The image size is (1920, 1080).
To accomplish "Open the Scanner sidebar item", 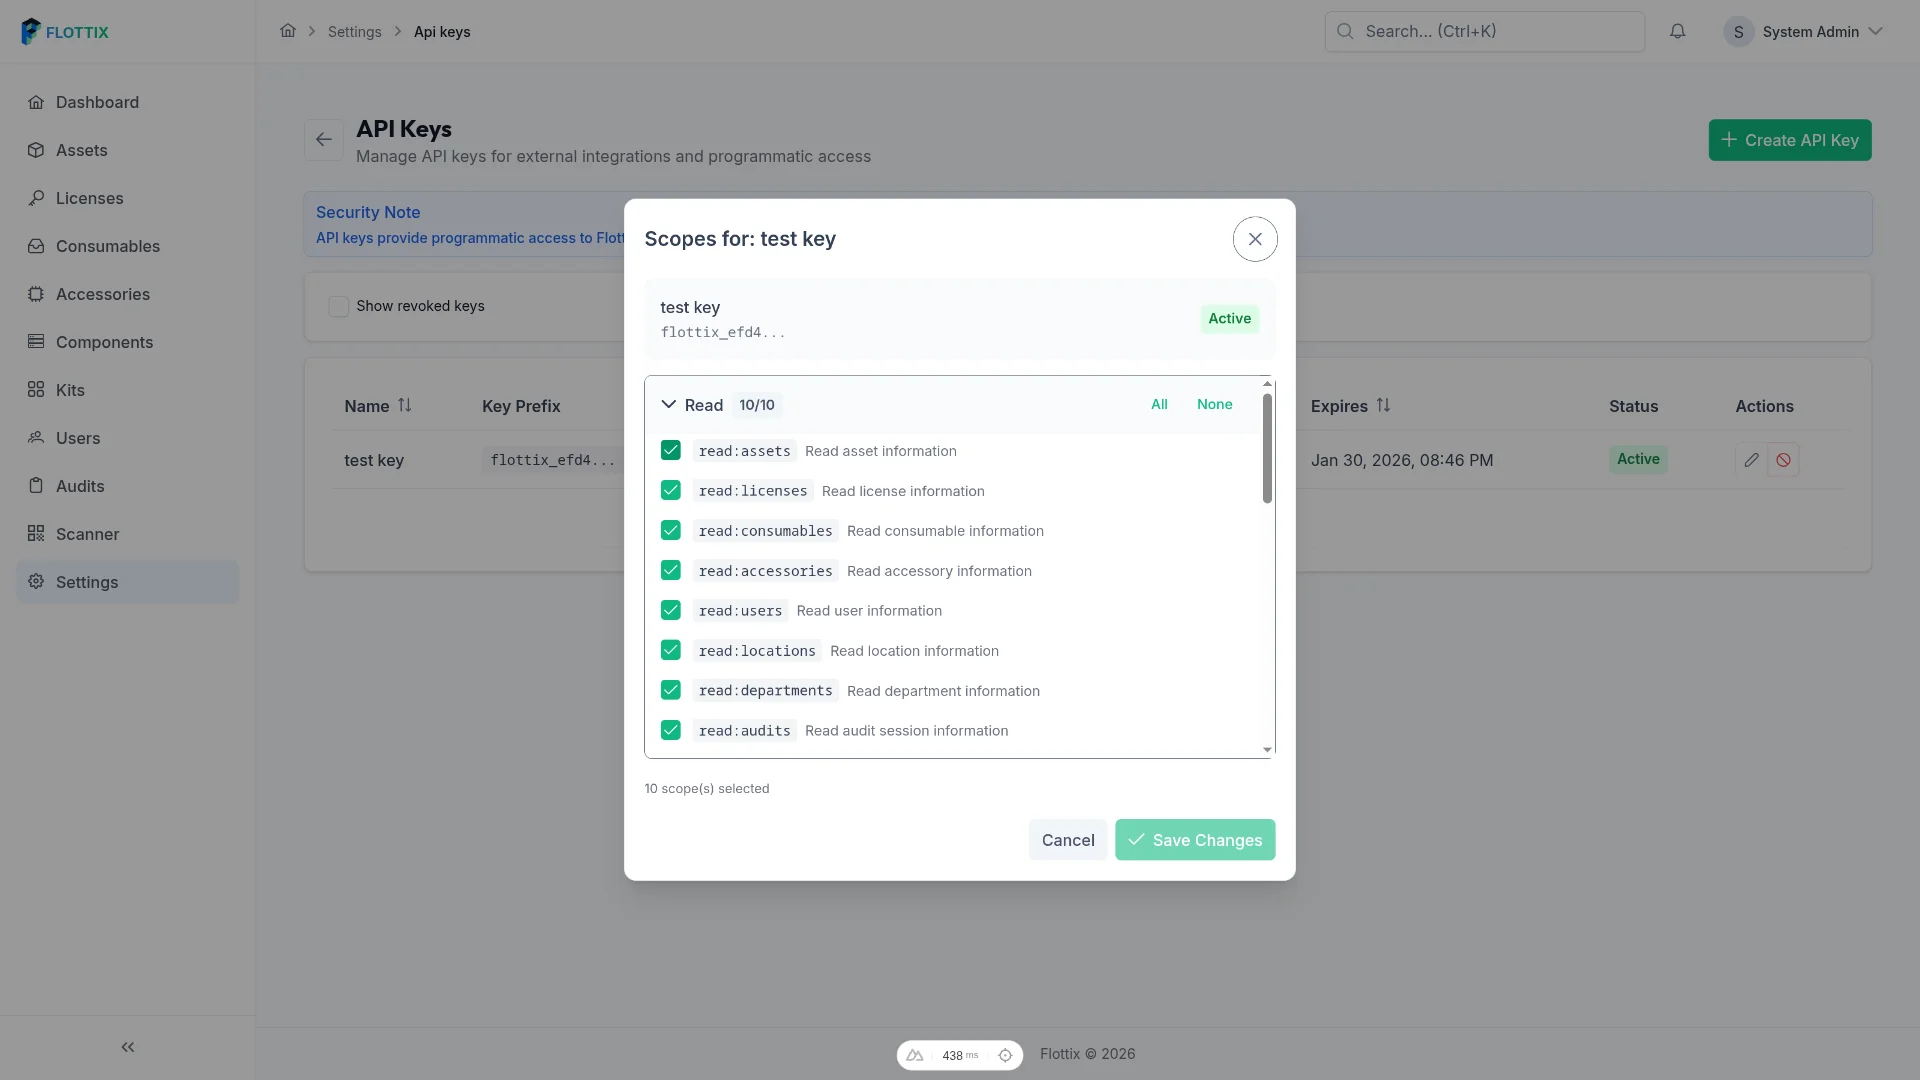I will click(87, 534).
